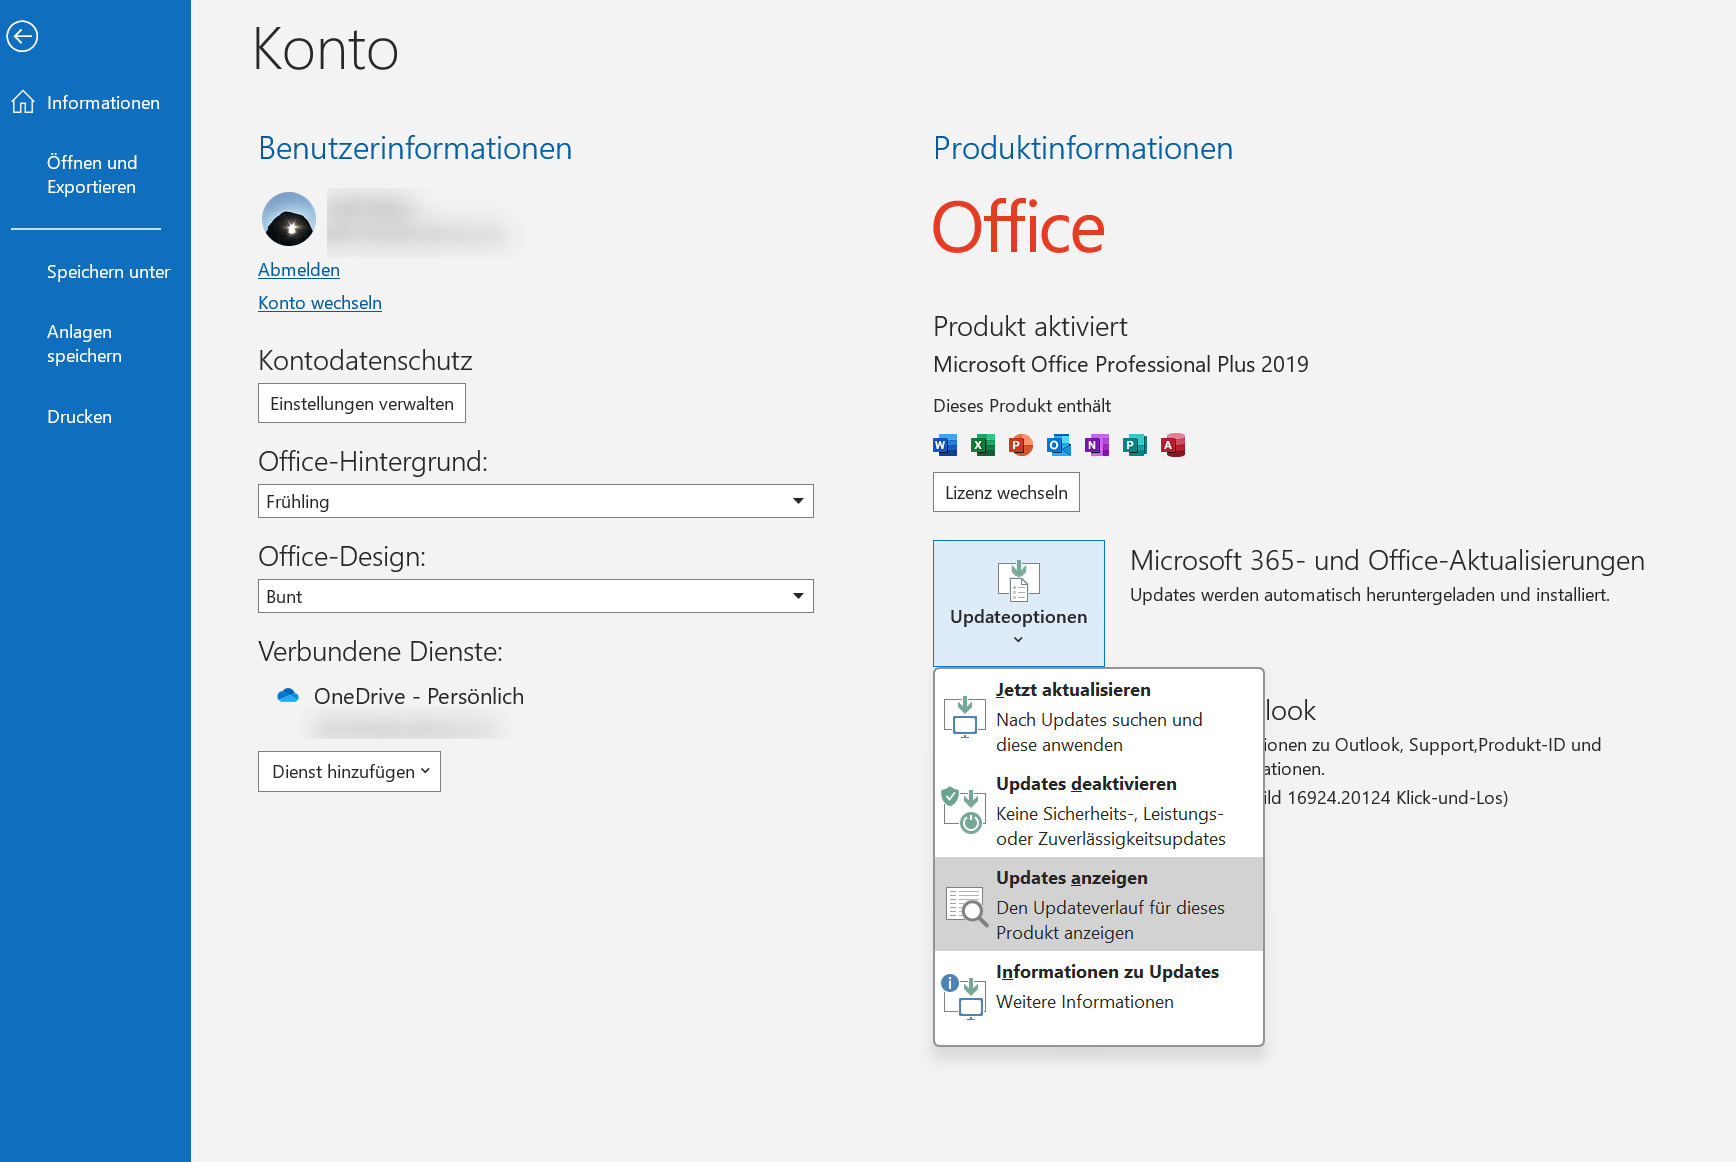Click the back arrow icon
The height and width of the screenshot is (1162, 1736).
pos(22,37)
